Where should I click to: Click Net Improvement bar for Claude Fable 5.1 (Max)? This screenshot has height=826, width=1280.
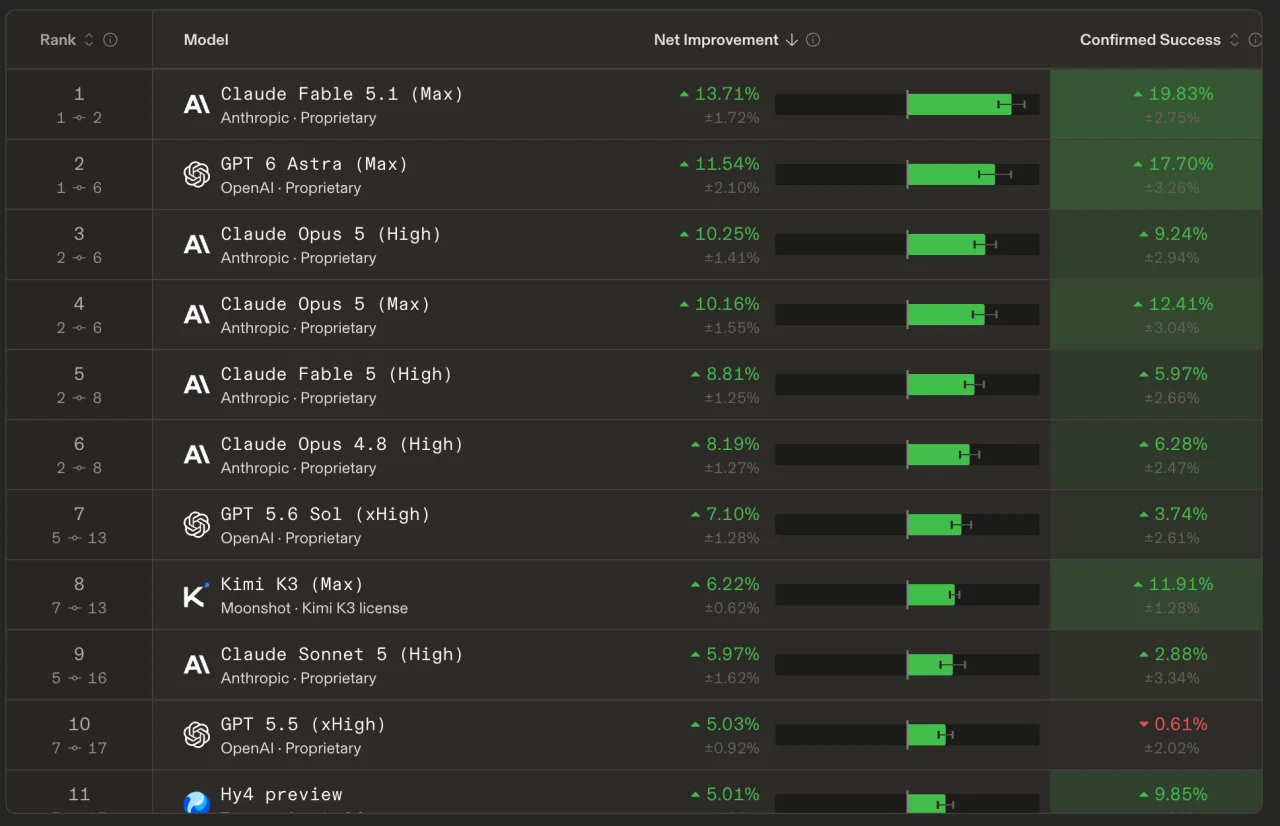point(907,104)
